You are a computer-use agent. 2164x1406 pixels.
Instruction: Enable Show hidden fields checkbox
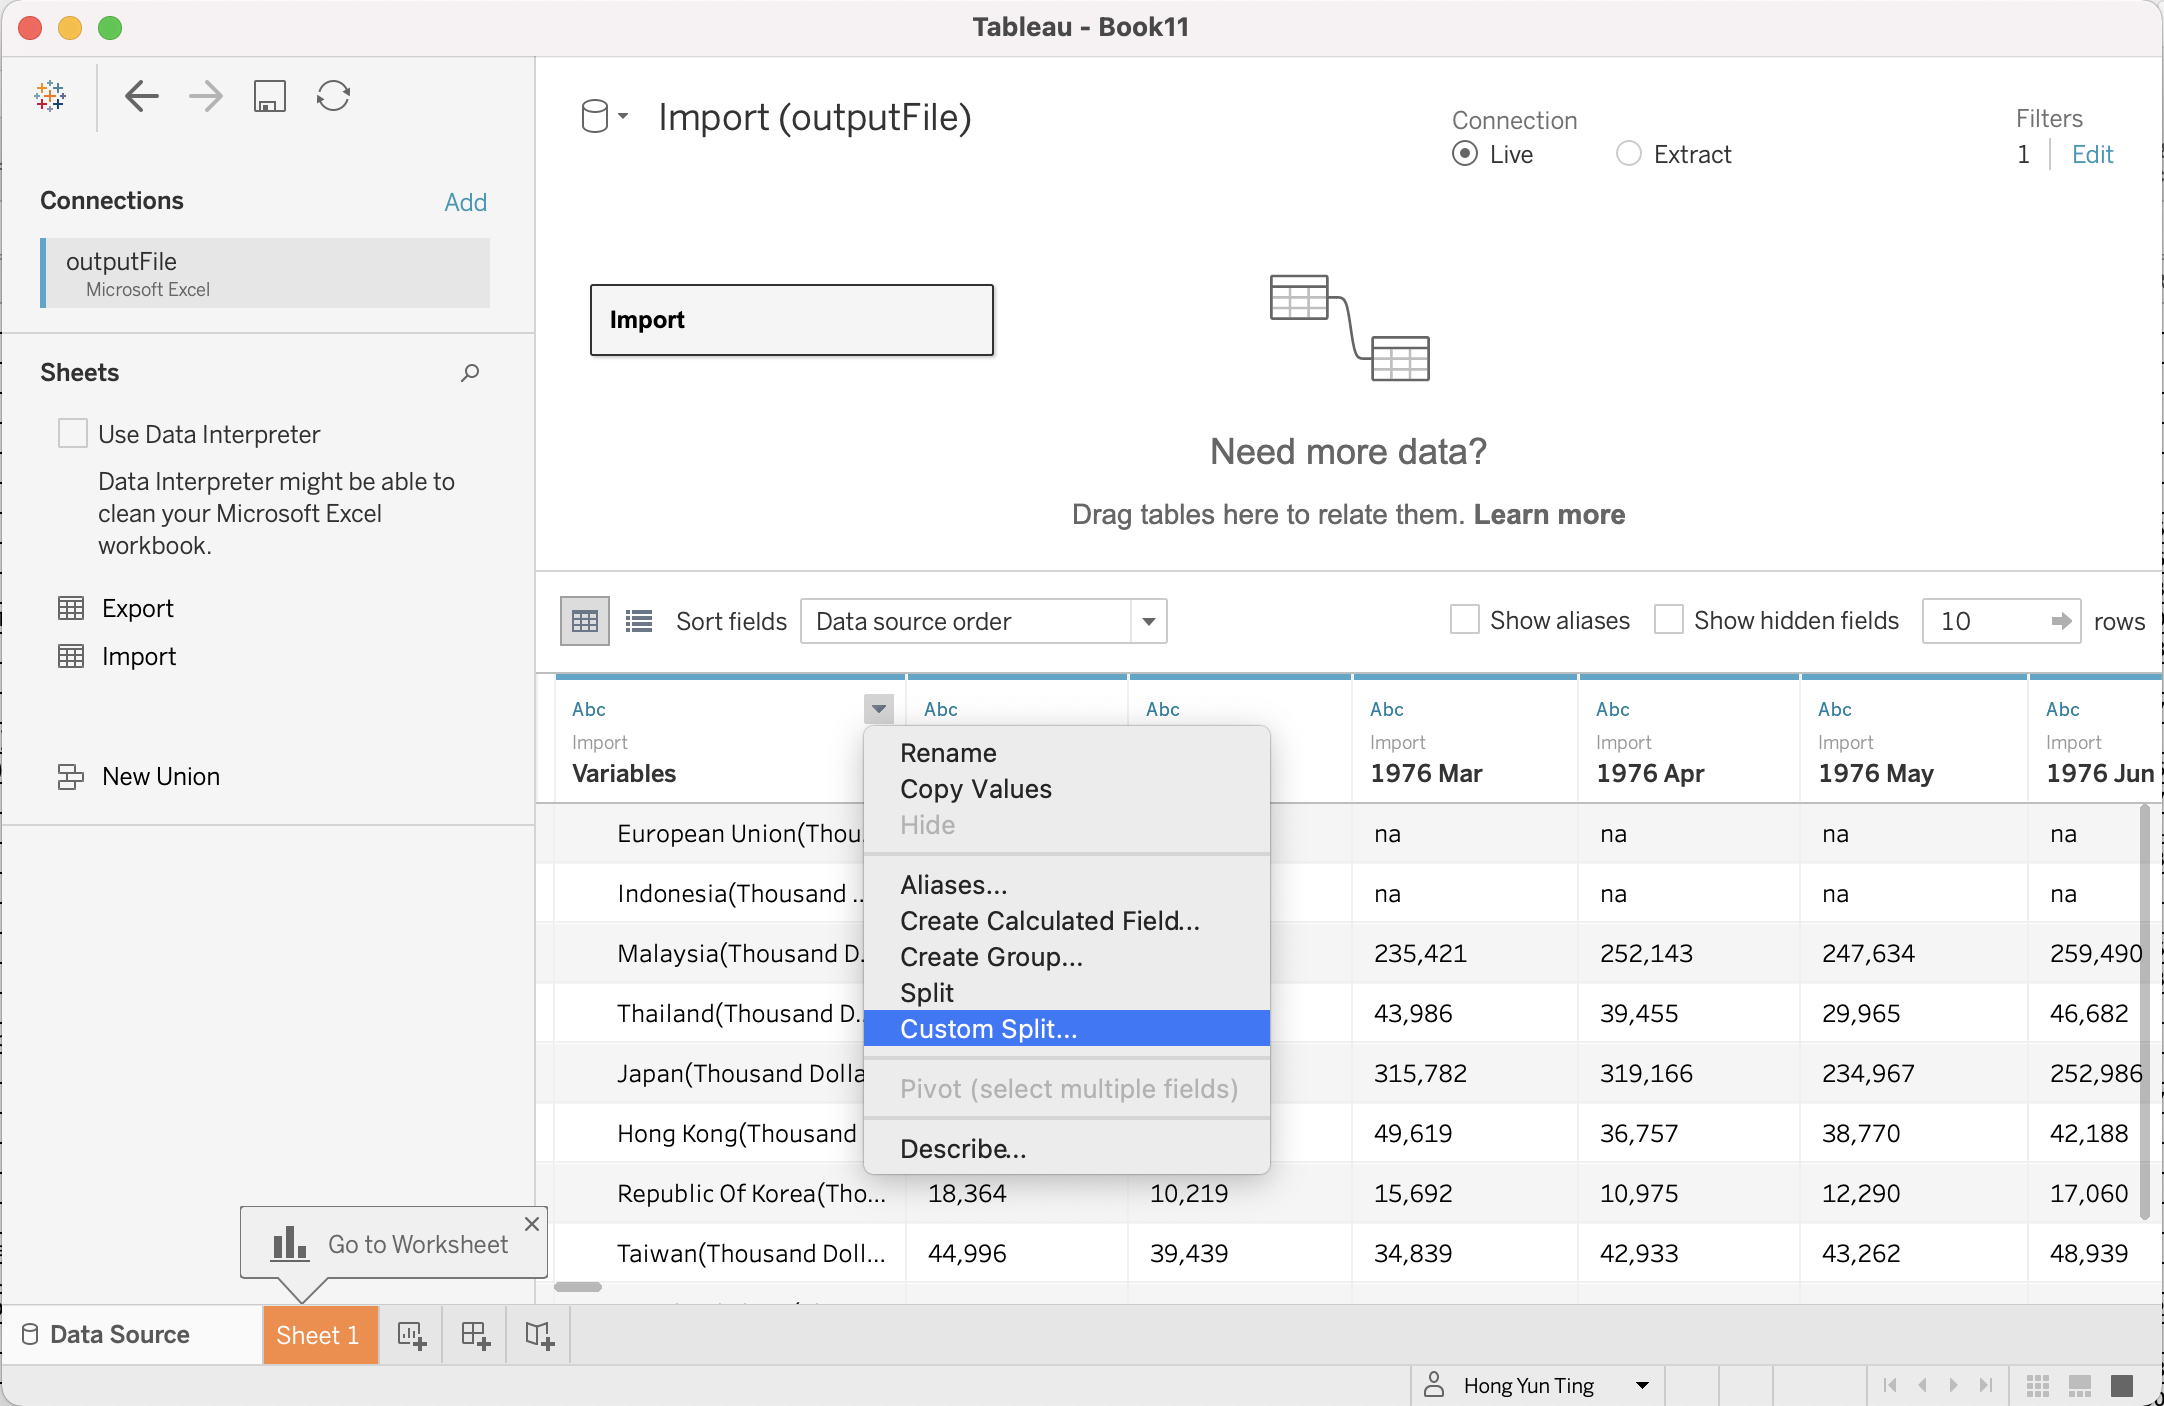pyautogui.click(x=1668, y=620)
